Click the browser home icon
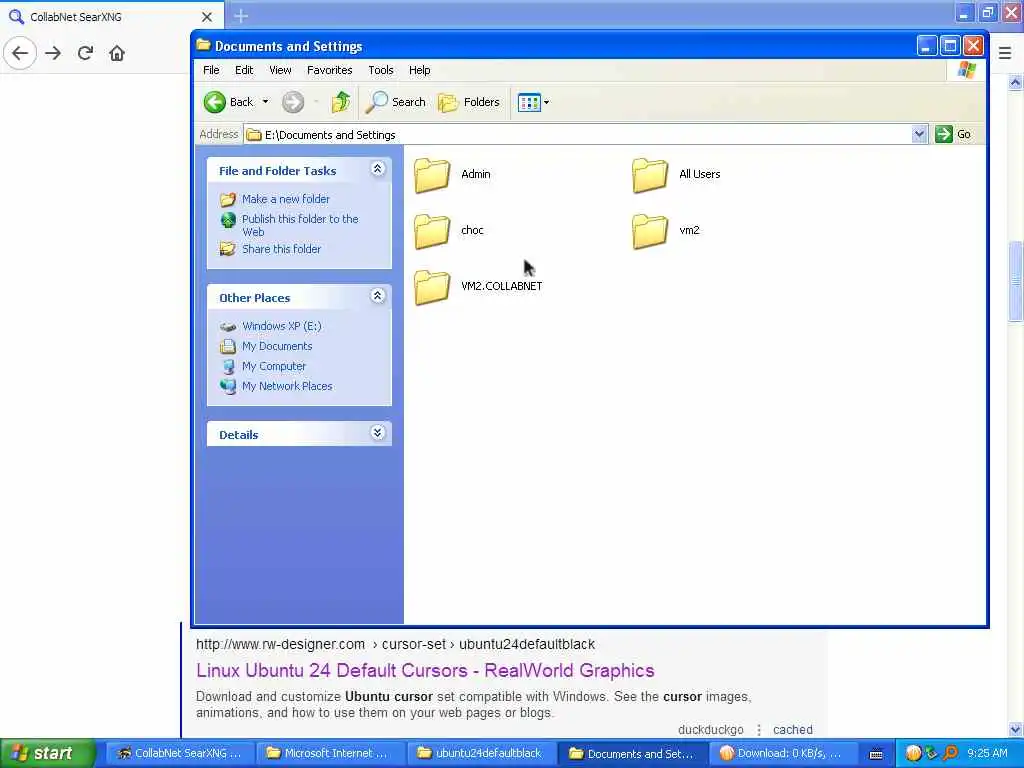This screenshot has width=1024, height=768. tap(117, 53)
